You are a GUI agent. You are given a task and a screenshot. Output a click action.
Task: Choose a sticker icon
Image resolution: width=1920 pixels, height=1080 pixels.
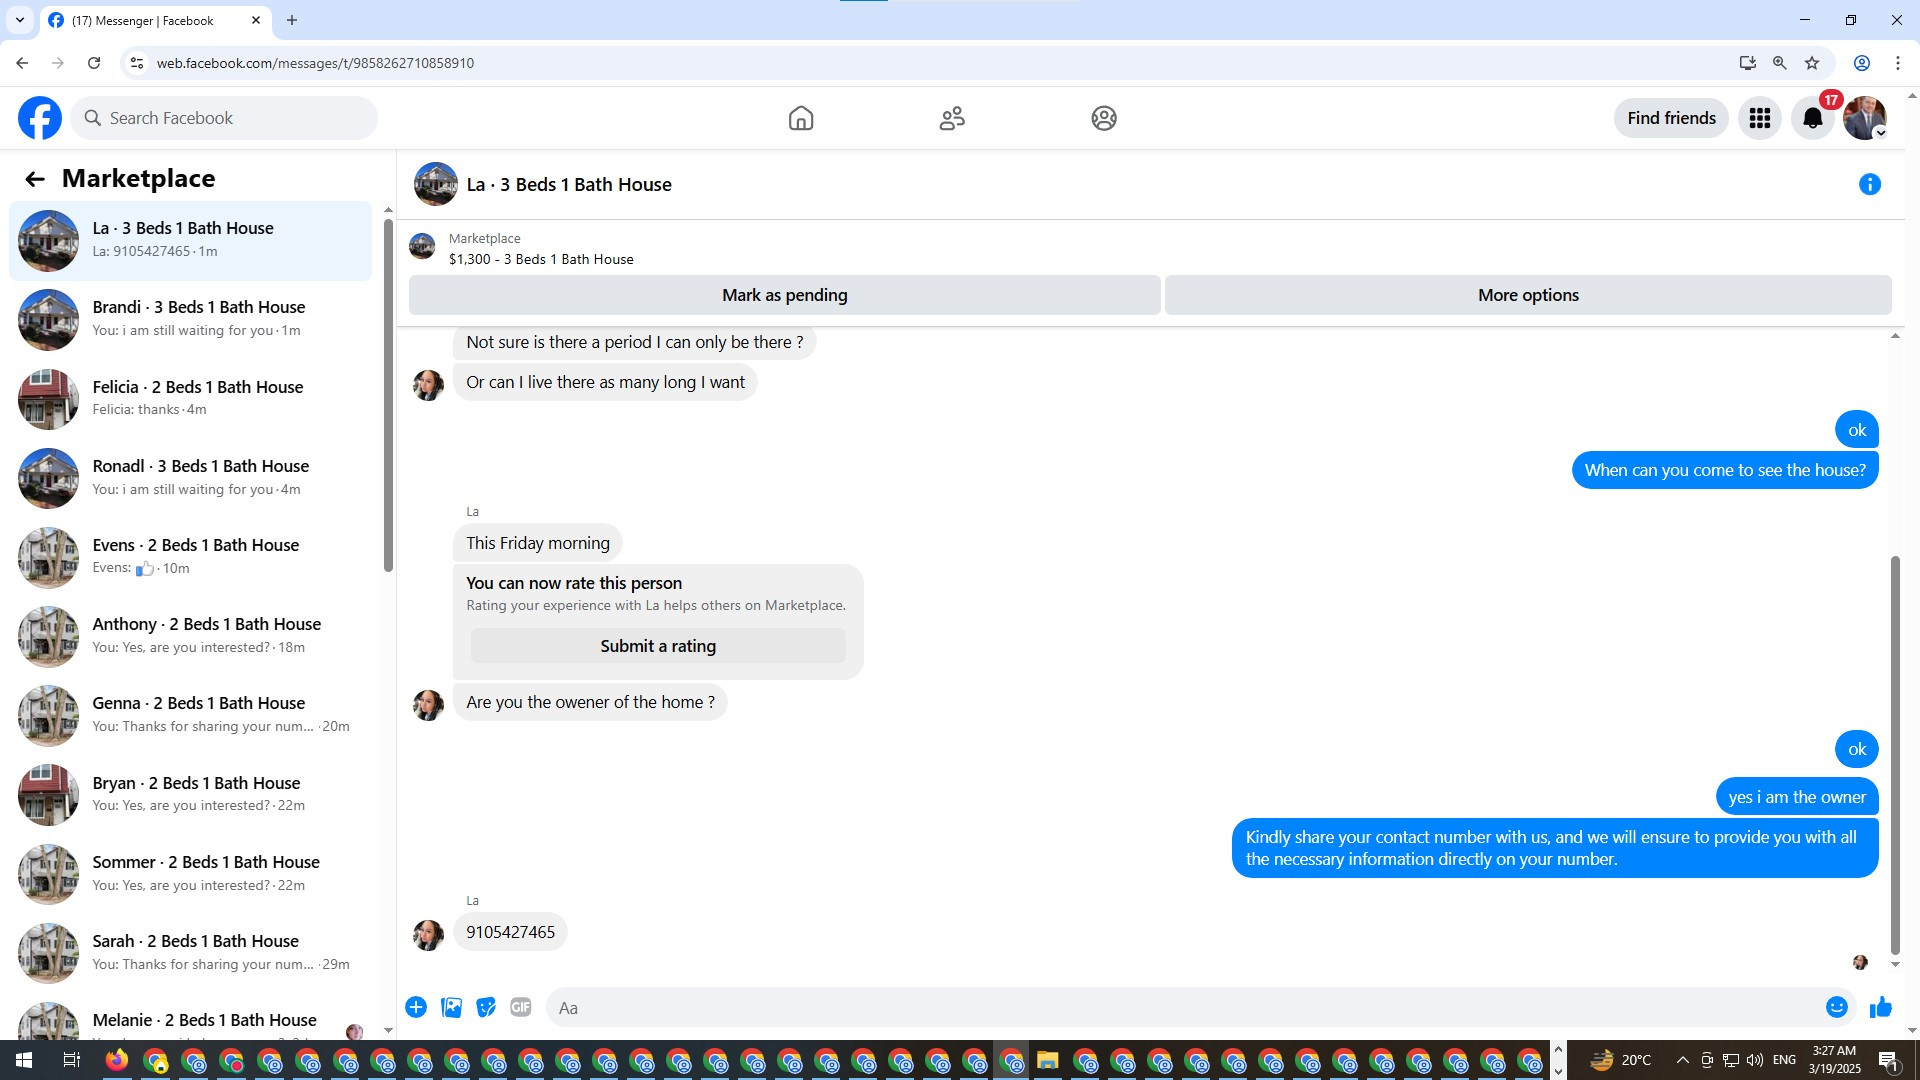tap(486, 1007)
